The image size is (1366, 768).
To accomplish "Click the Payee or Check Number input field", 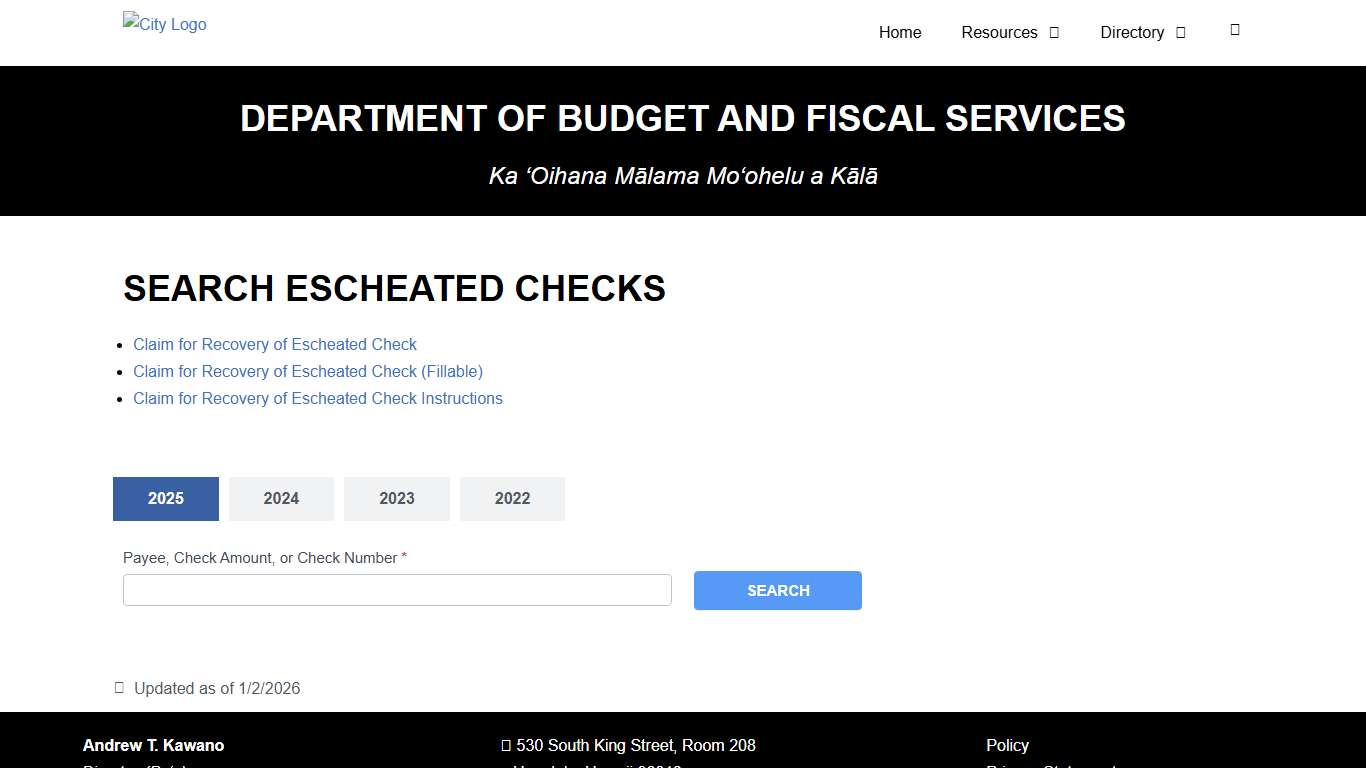I will [397, 589].
